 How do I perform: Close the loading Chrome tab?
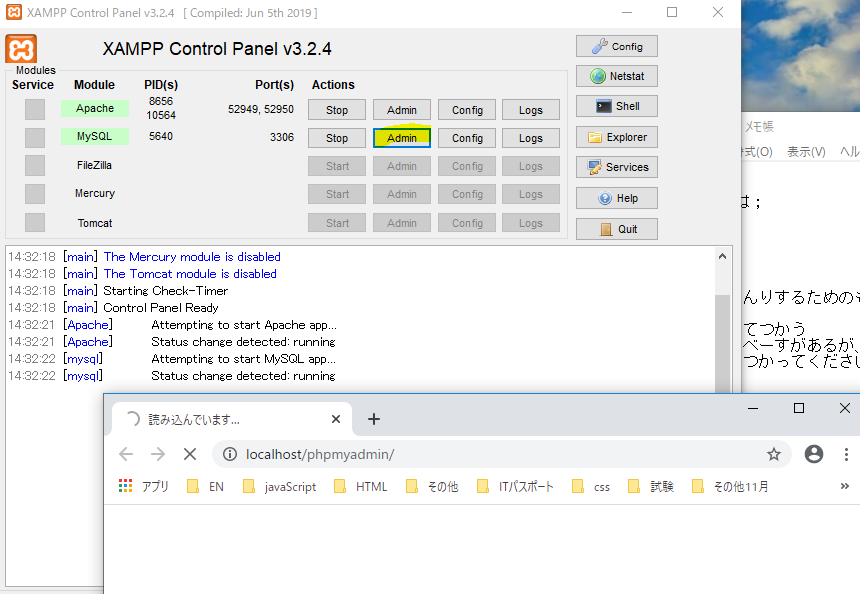(336, 420)
